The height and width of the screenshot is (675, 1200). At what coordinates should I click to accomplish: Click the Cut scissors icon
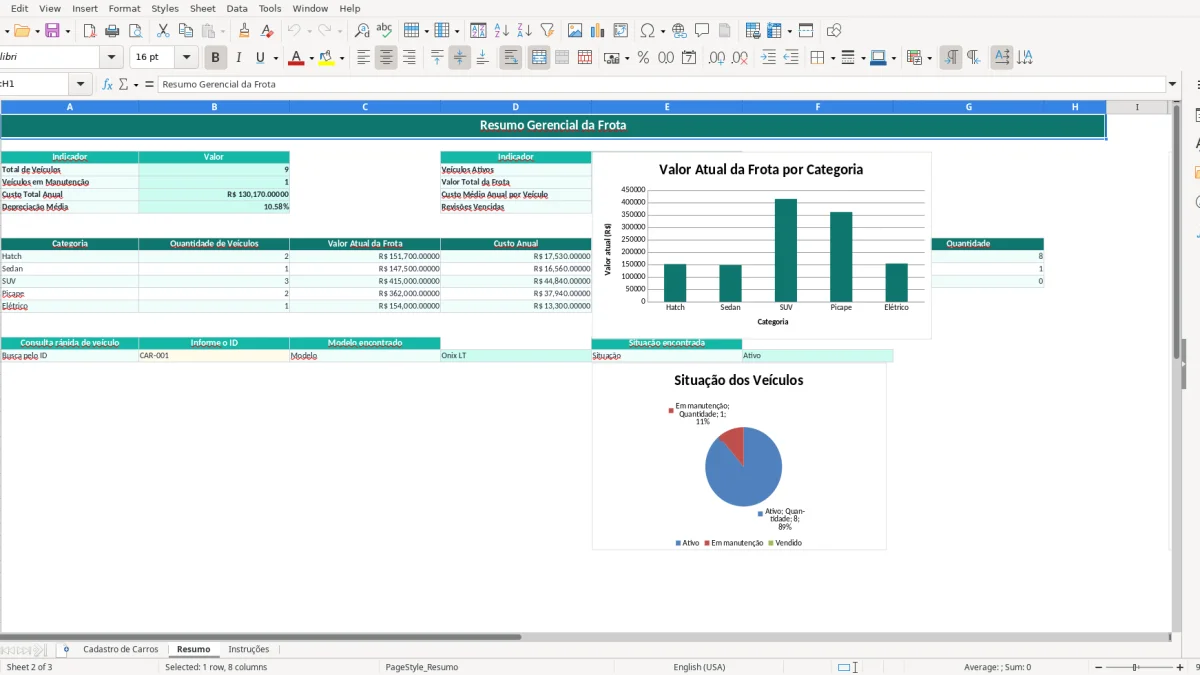pos(163,31)
